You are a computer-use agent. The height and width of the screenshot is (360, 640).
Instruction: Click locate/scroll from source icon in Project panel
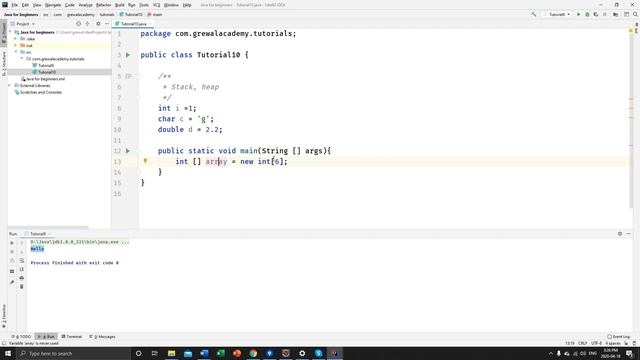[x=78, y=24]
